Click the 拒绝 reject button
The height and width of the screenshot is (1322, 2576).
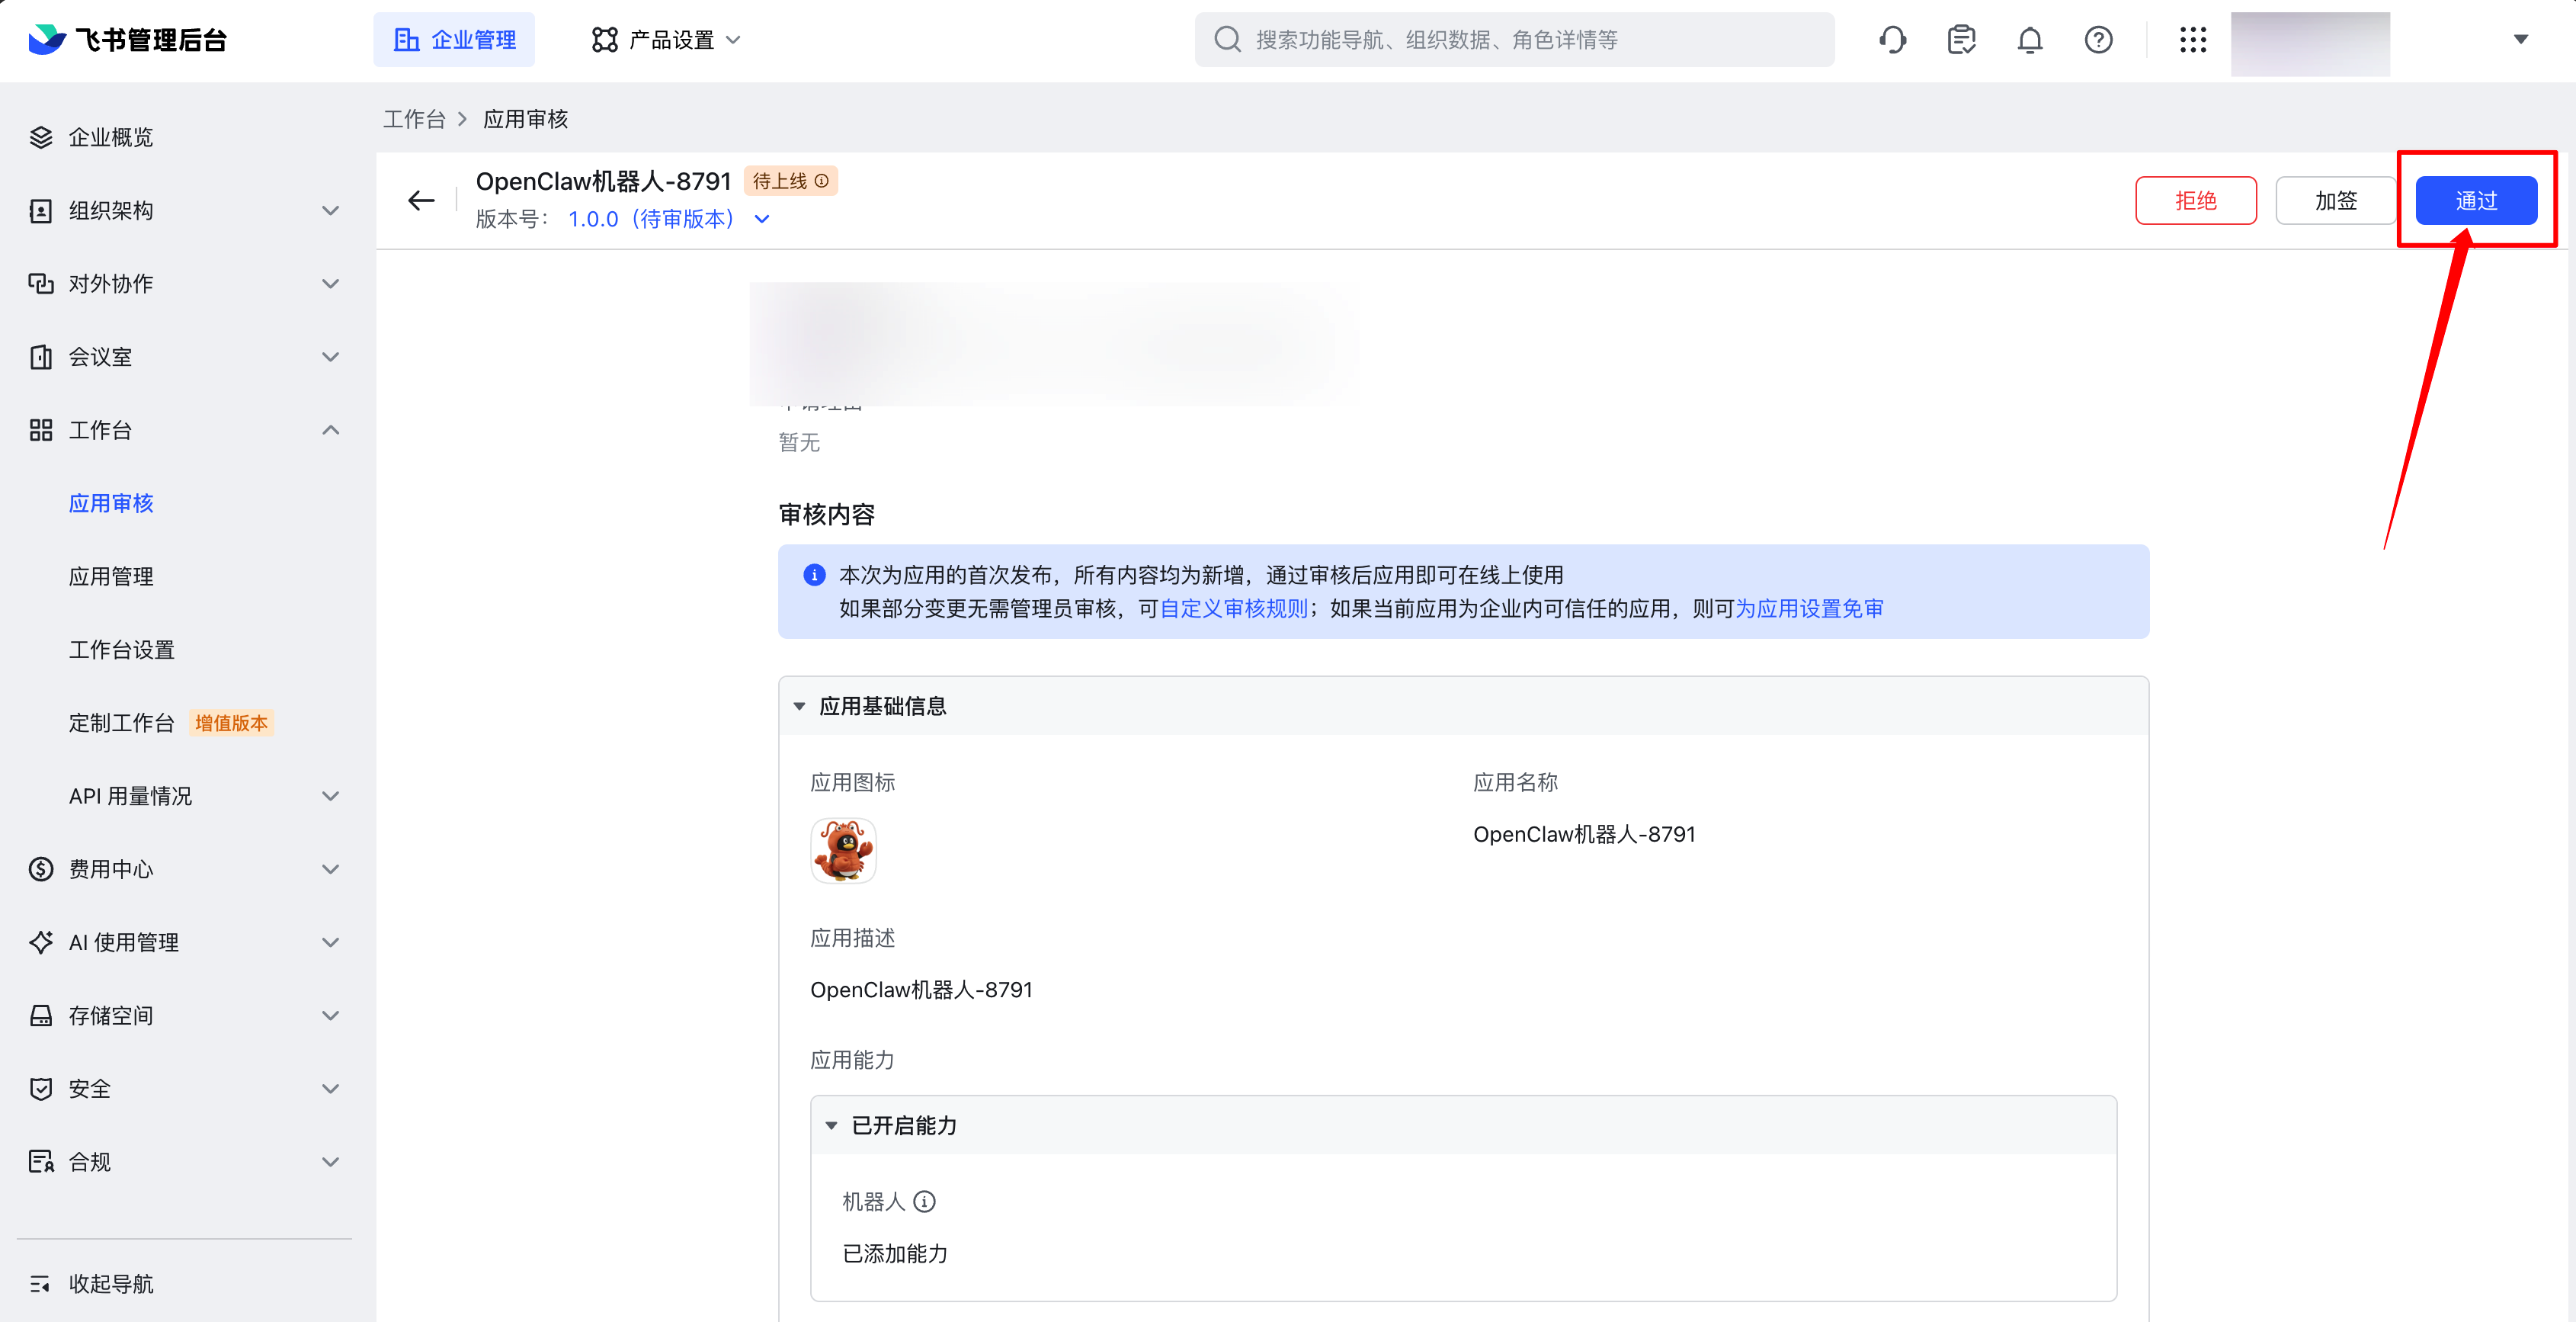(x=2196, y=200)
